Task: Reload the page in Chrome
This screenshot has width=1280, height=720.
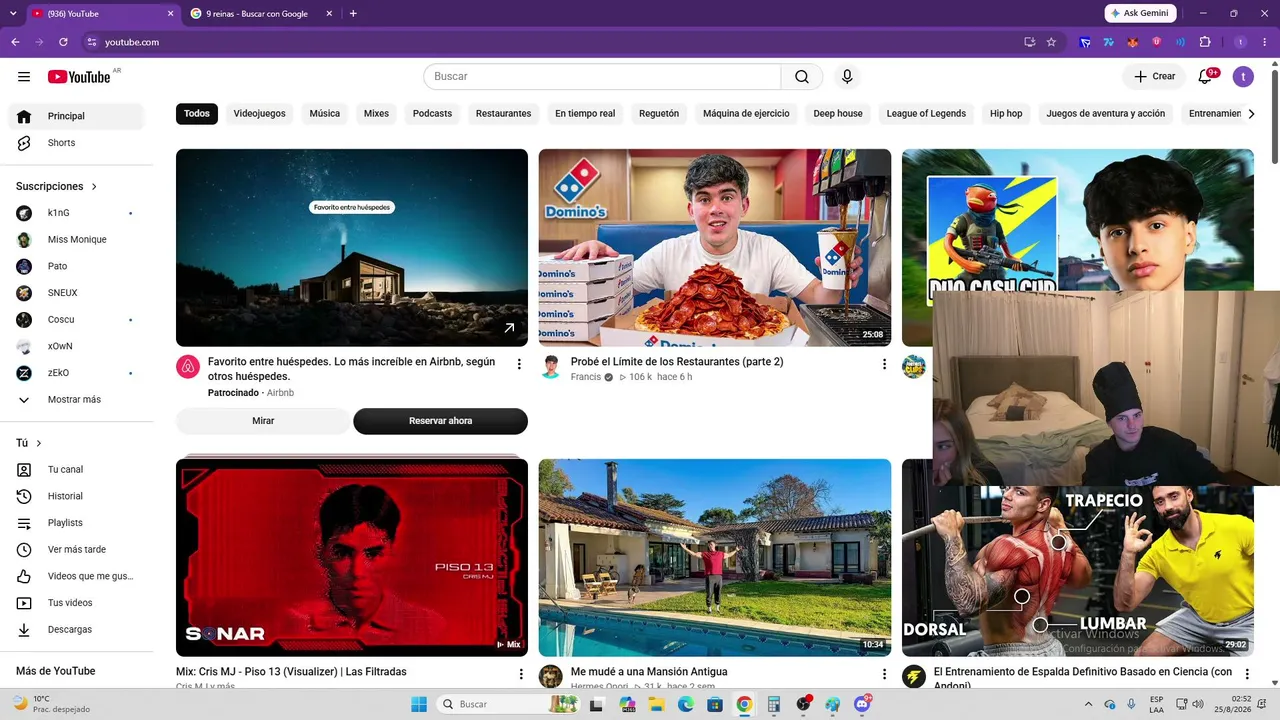Action: 63,42
